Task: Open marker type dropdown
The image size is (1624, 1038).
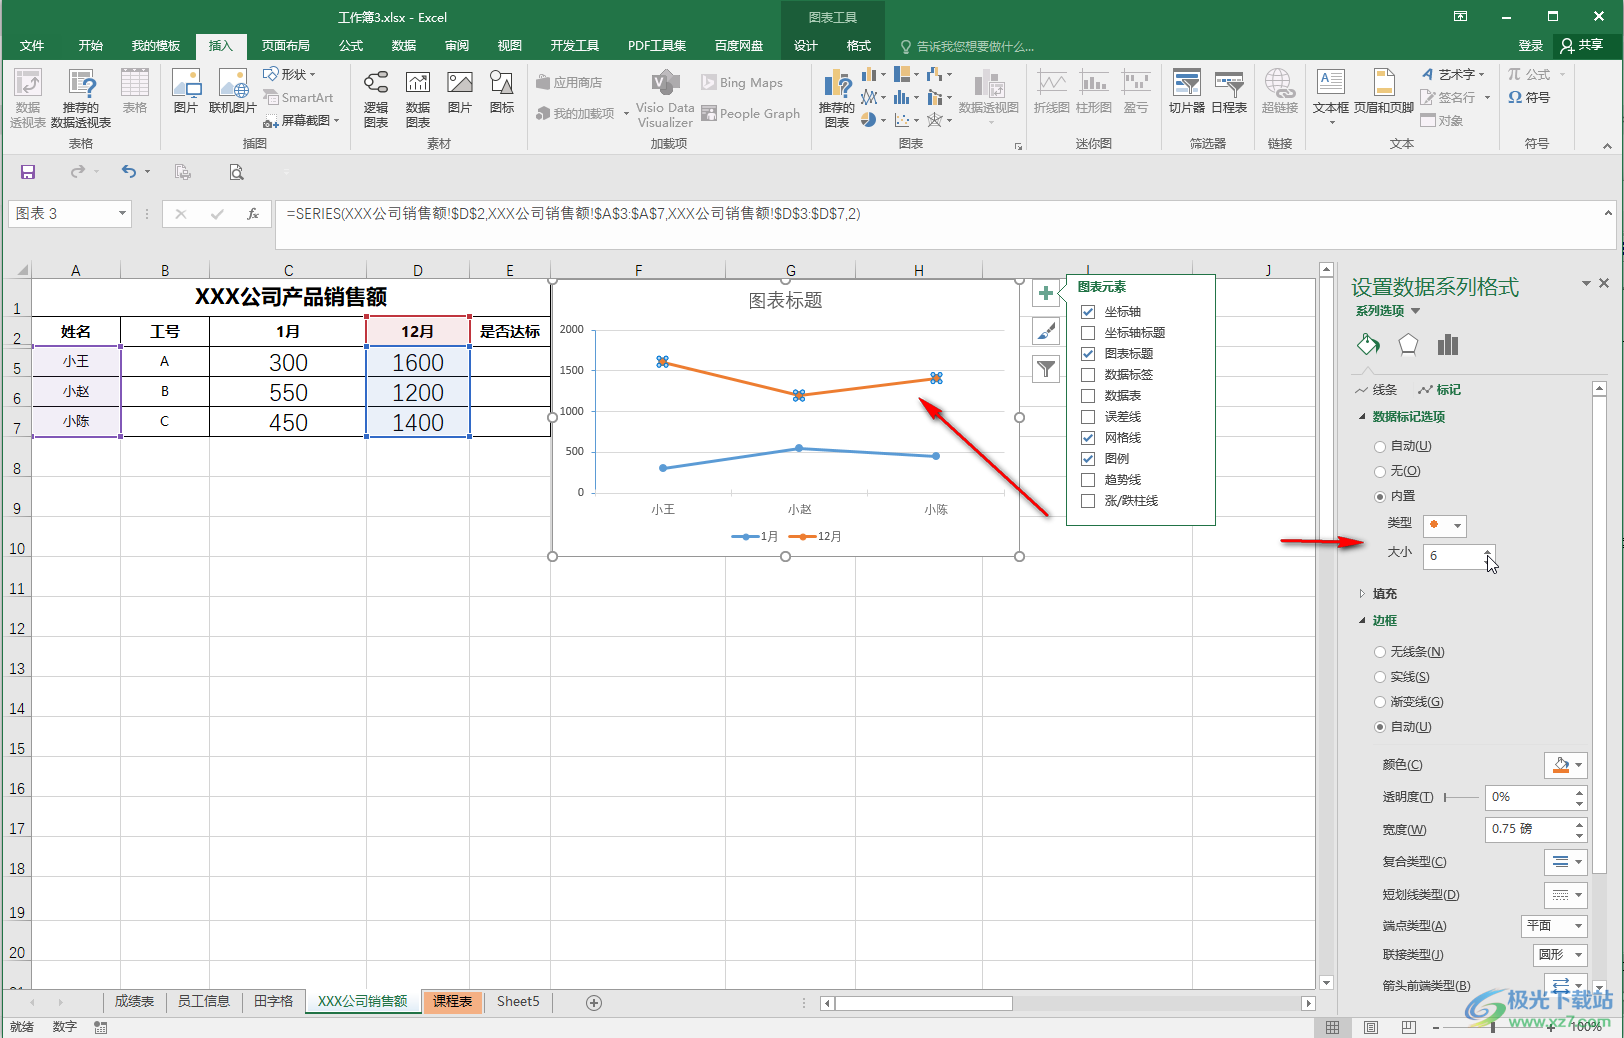Action: click(x=1445, y=526)
